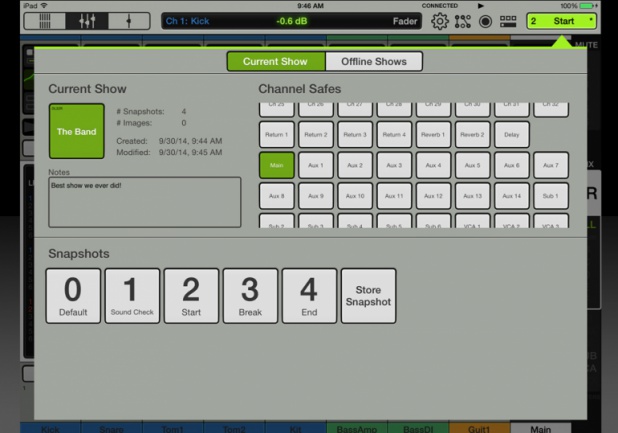Tap the Wi-Fi status icon

click(44, 6)
